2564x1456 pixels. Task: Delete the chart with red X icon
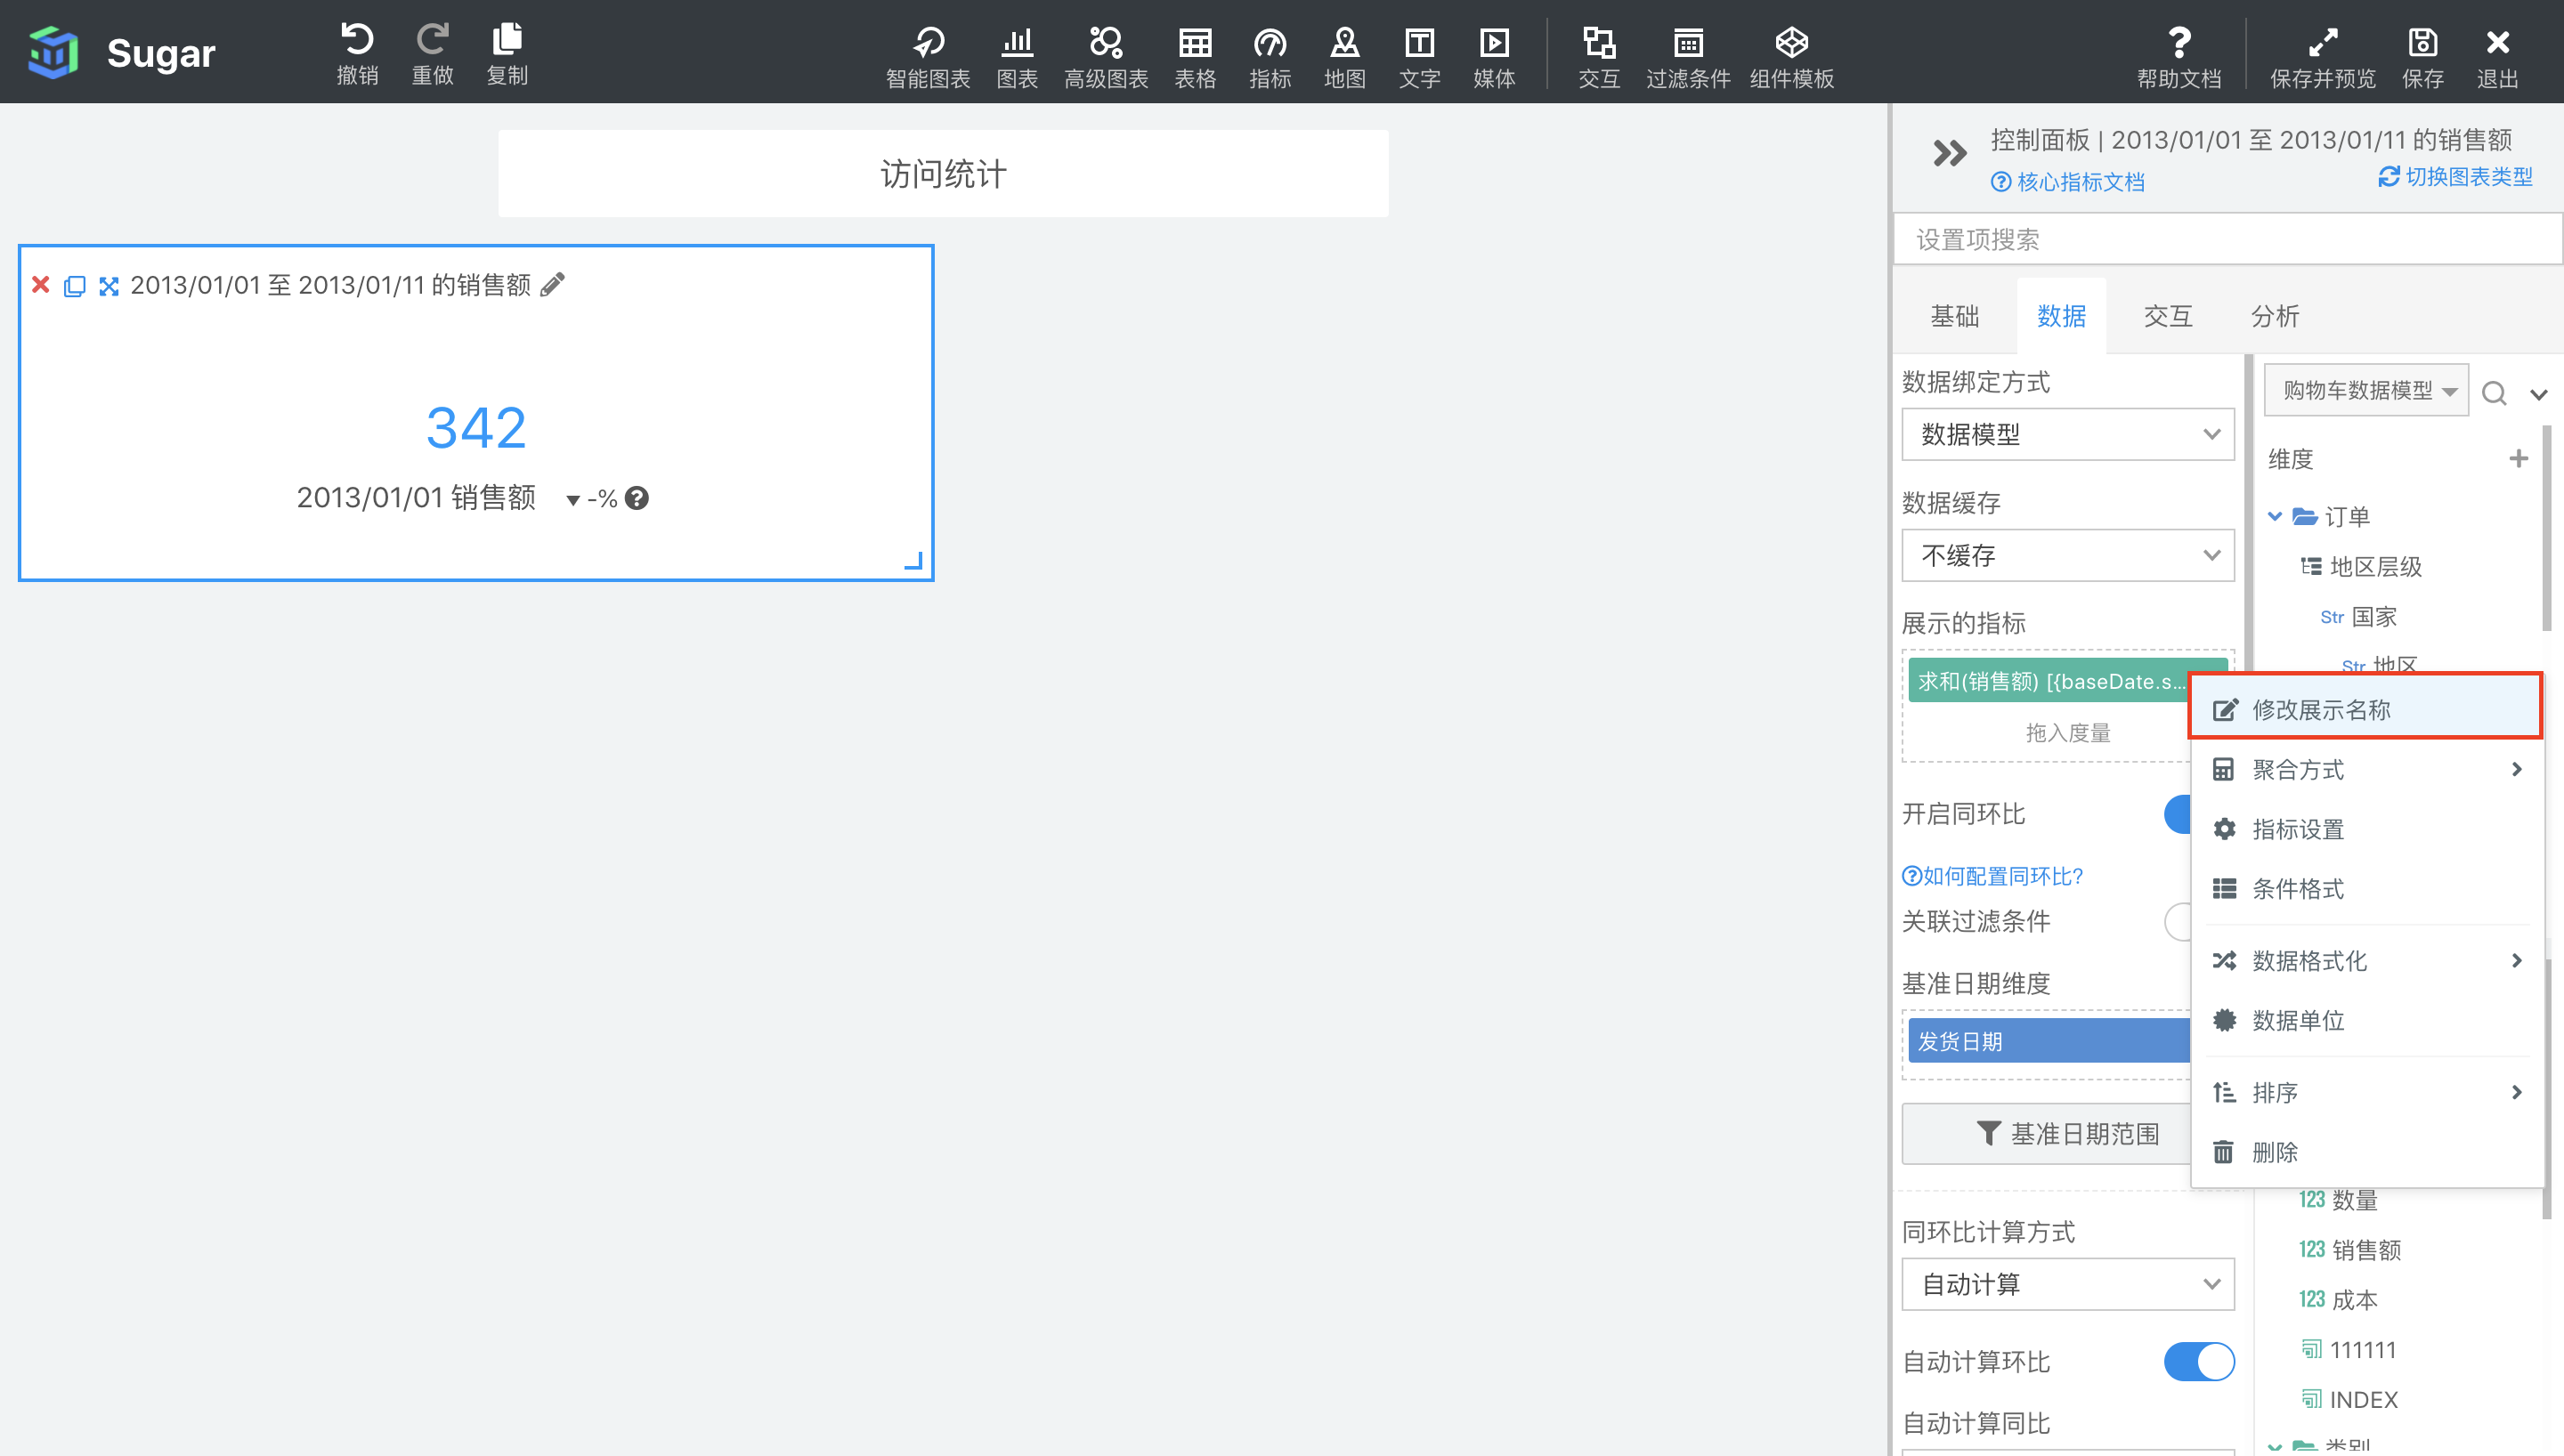(x=41, y=285)
